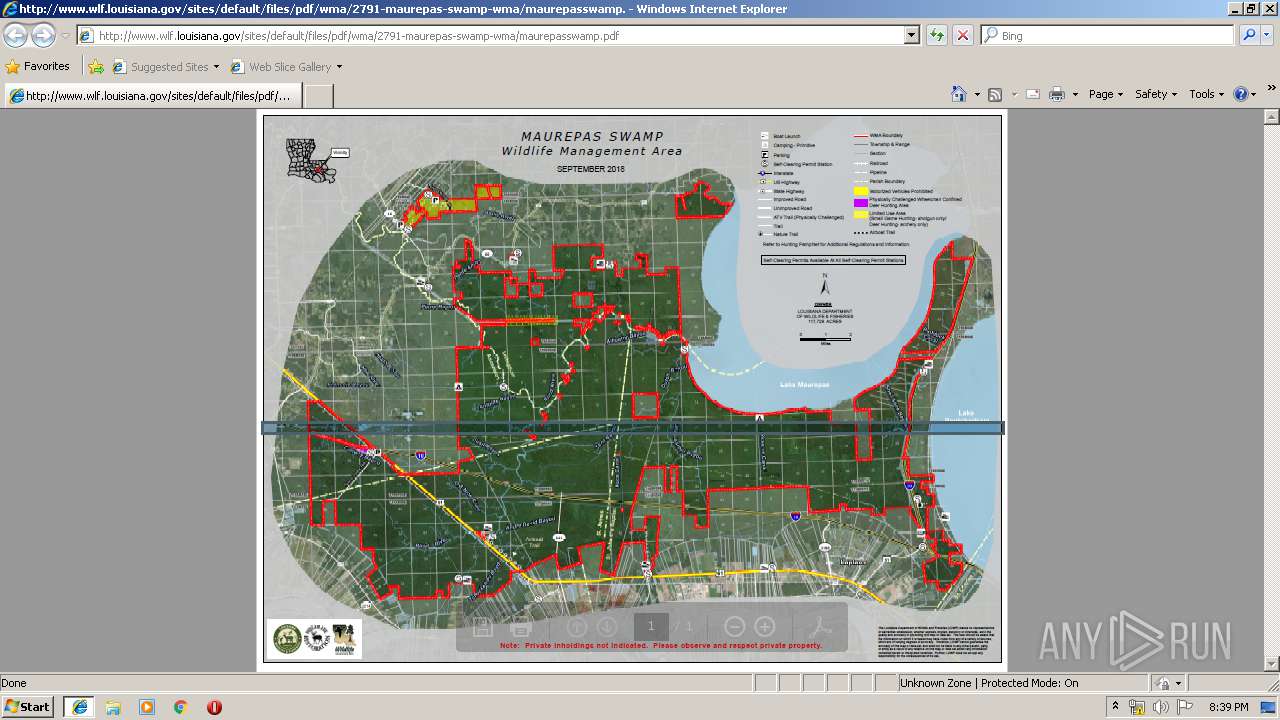
Task: Click the Suggested Sites link
Action: (x=164, y=67)
